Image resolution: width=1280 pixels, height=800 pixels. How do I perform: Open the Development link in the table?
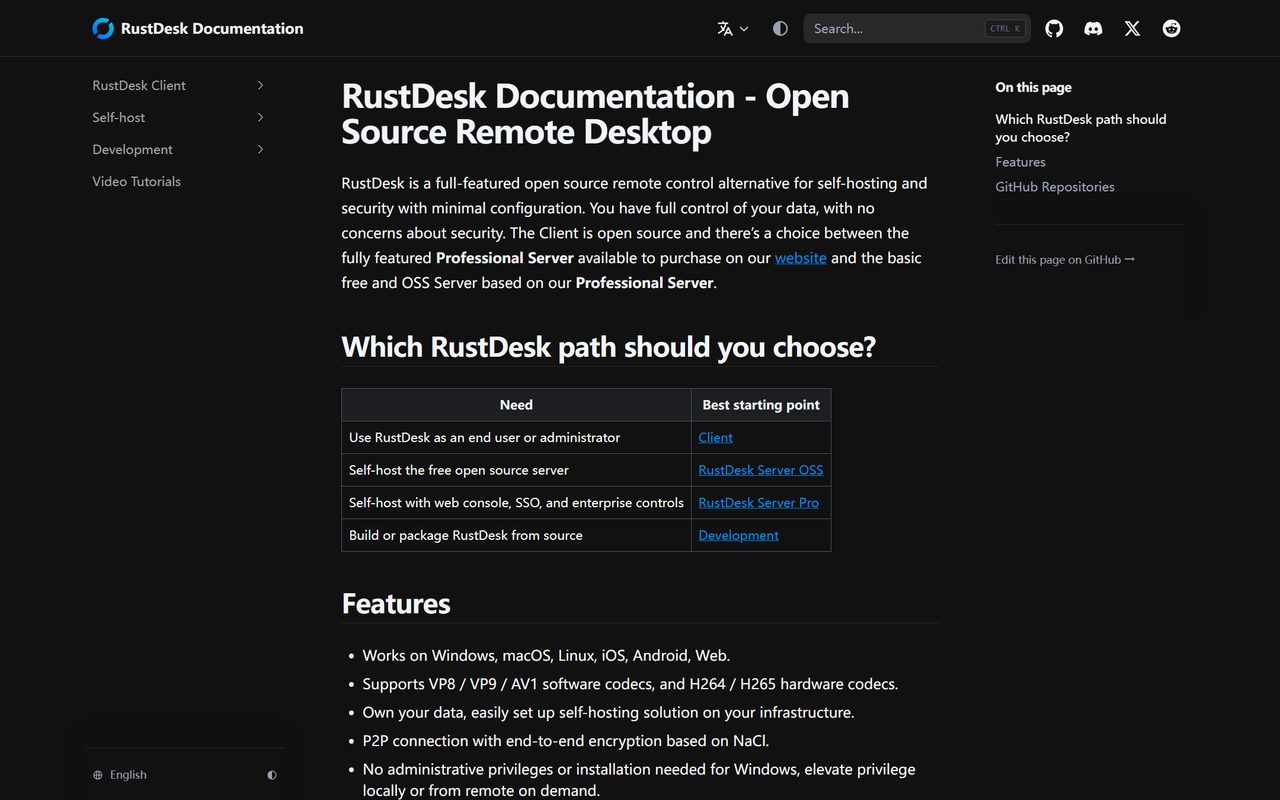coord(739,535)
